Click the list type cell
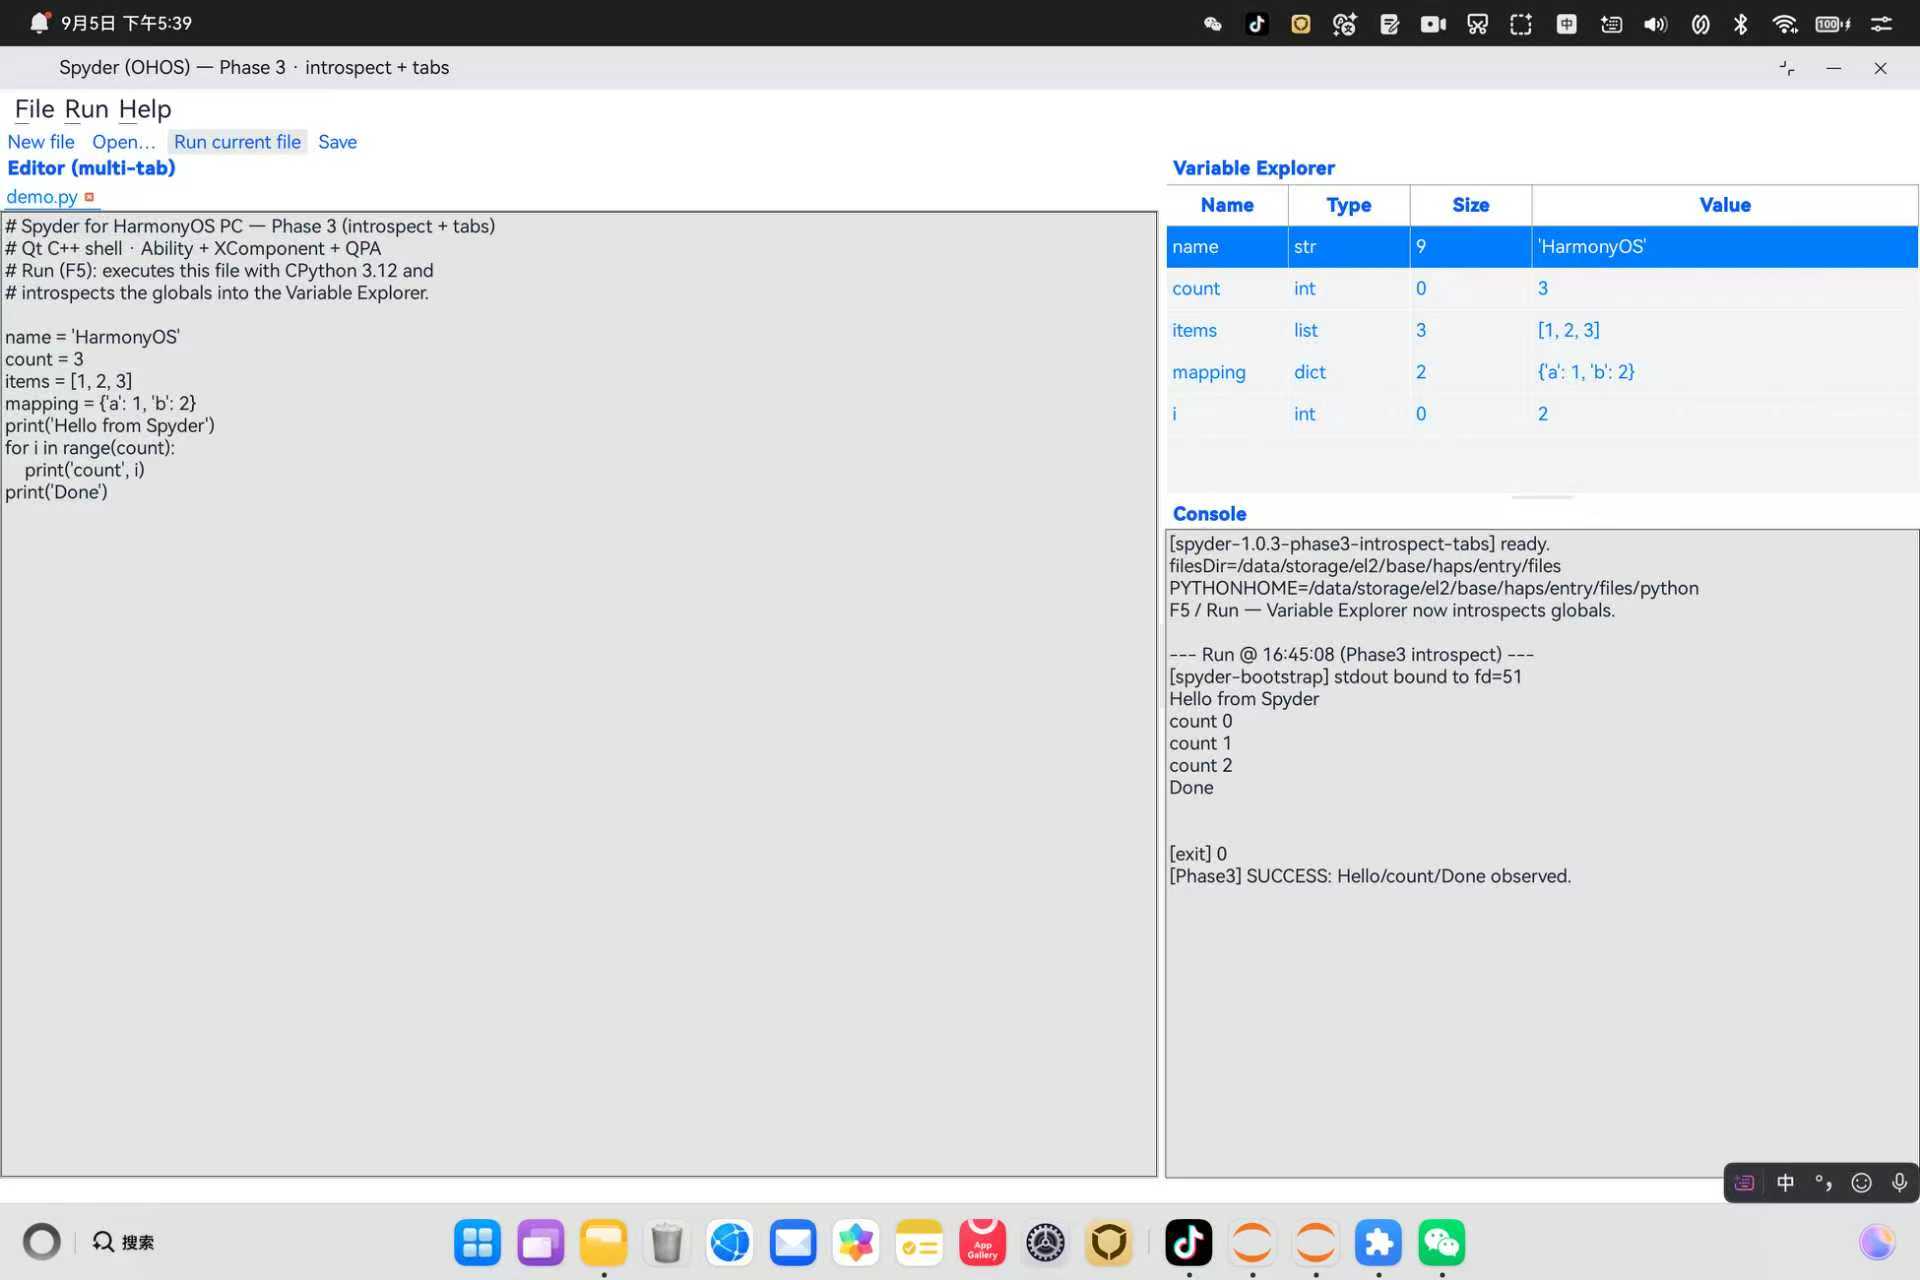The height and width of the screenshot is (1280, 1920). tap(1349, 330)
